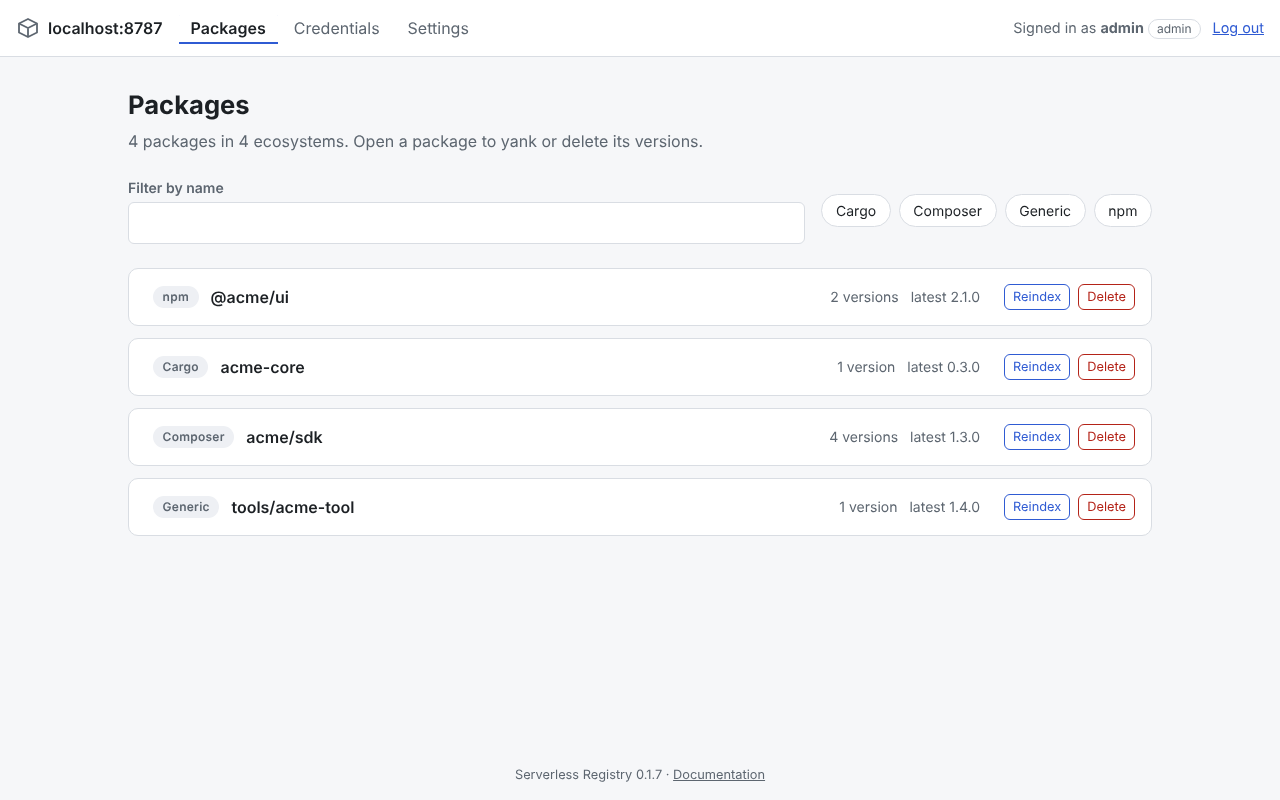Reindex the acme-core package
The width and height of the screenshot is (1280, 800).
[x=1037, y=367]
